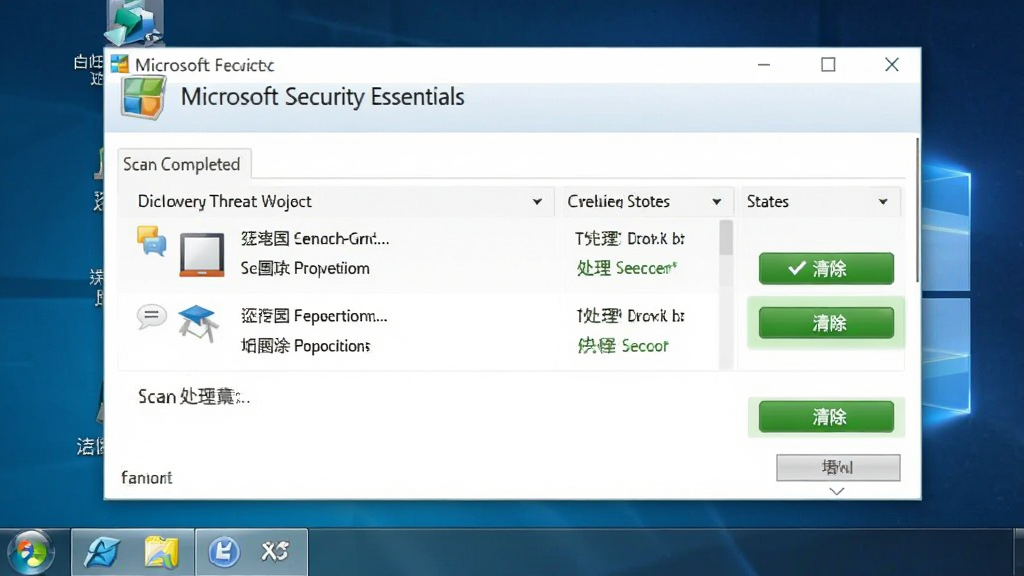Click the green checkmark 清除 button

(826, 268)
